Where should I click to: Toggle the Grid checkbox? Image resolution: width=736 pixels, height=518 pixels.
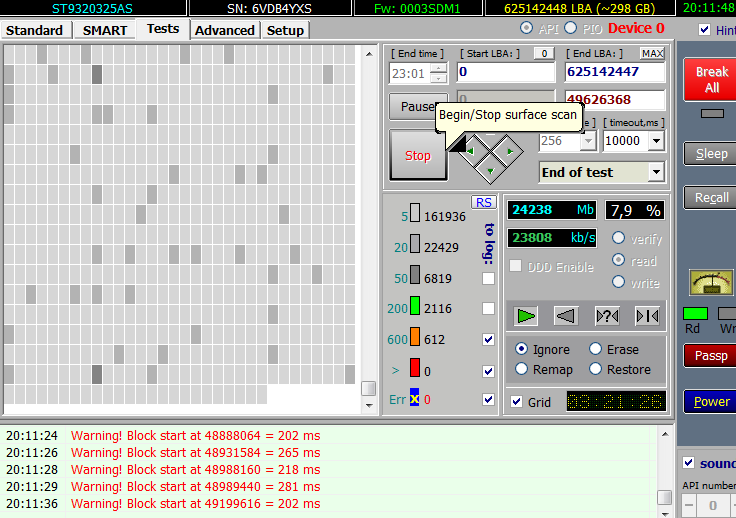tap(516, 402)
